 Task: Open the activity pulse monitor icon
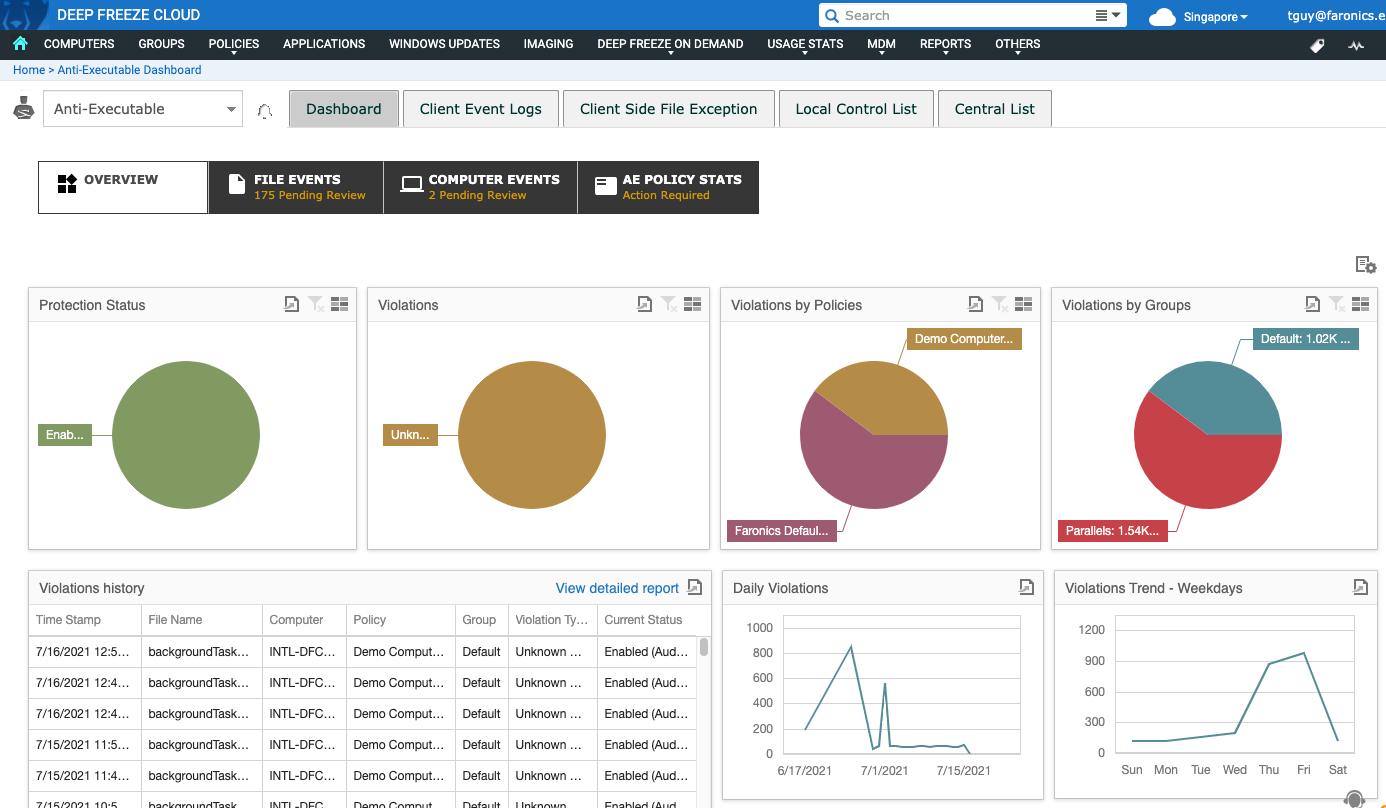click(x=1356, y=45)
